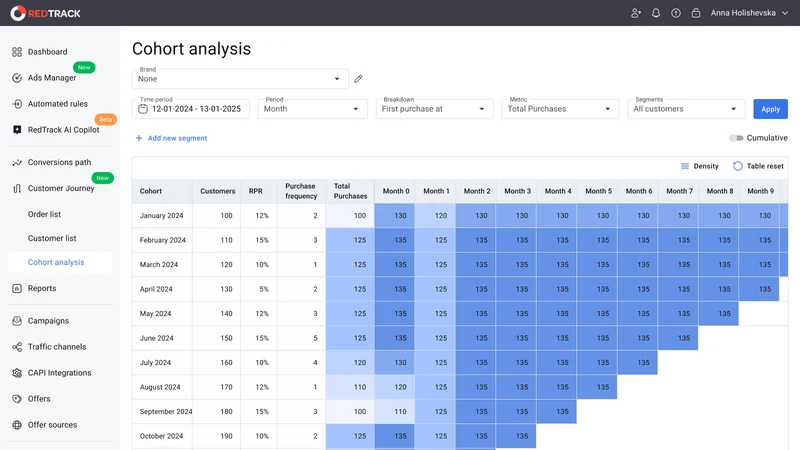Go to Customer list
The height and width of the screenshot is (450, 800).
[x=52, y=238]
